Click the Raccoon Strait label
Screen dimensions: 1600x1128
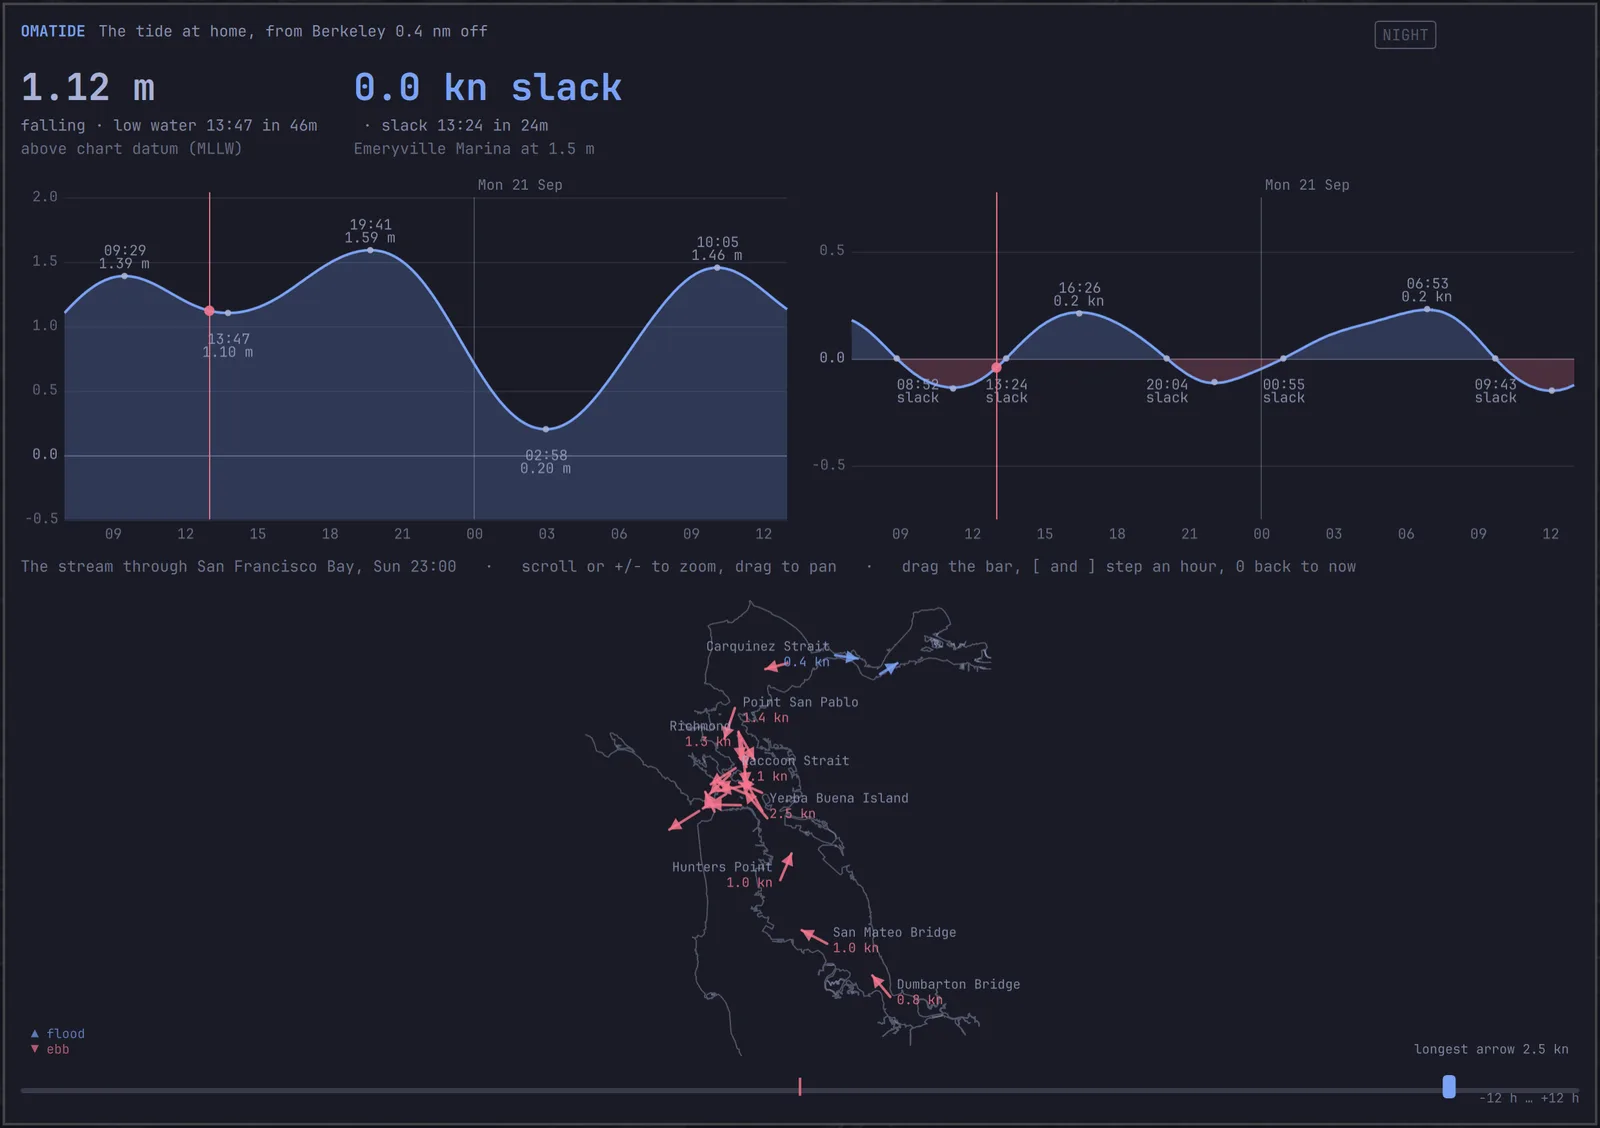tap(796, 761)
